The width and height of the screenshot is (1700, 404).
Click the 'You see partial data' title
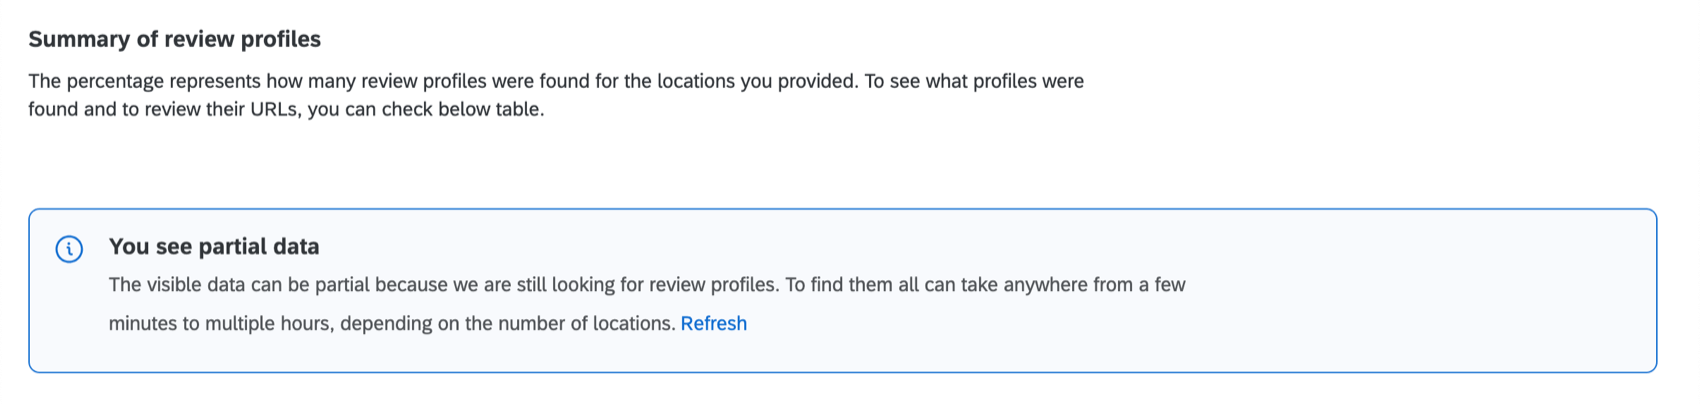click(214, 247)
